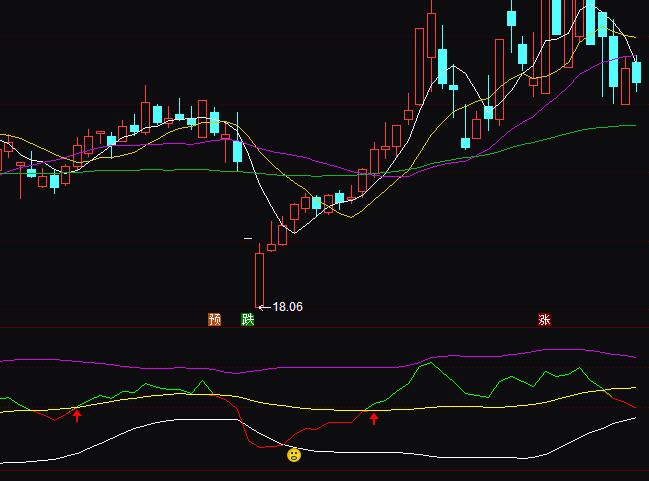Click the leftmost cyan candlestick on the chart
The image size is (649, 481).
(31, 173)
